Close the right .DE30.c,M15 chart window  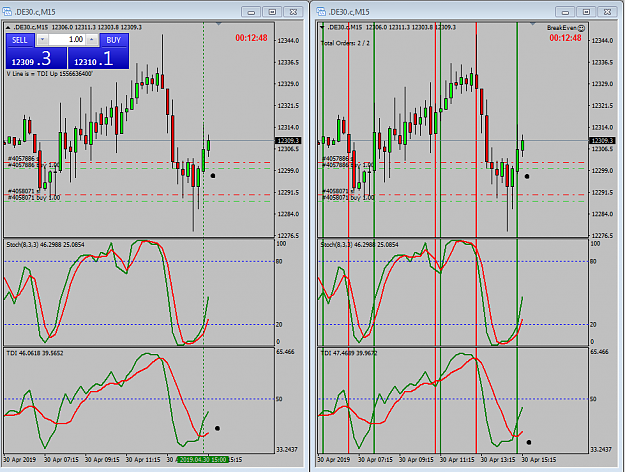click(x=607, y=12)
